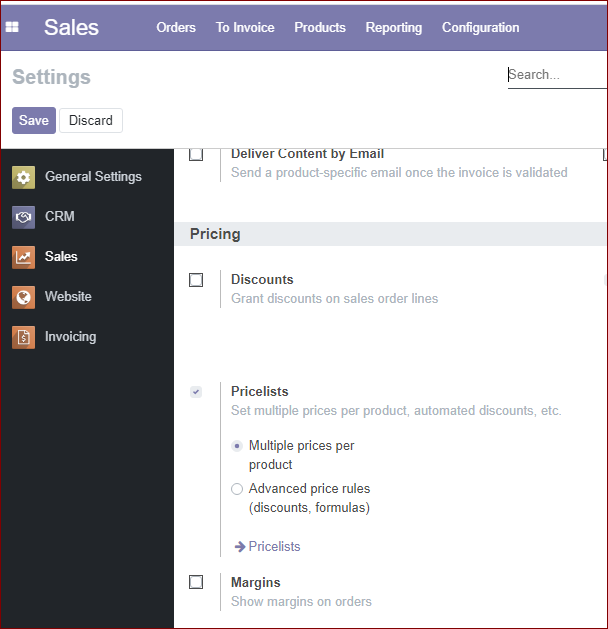608x629 pixels.
Task: Open the Reporting menu
Action: 394,27
